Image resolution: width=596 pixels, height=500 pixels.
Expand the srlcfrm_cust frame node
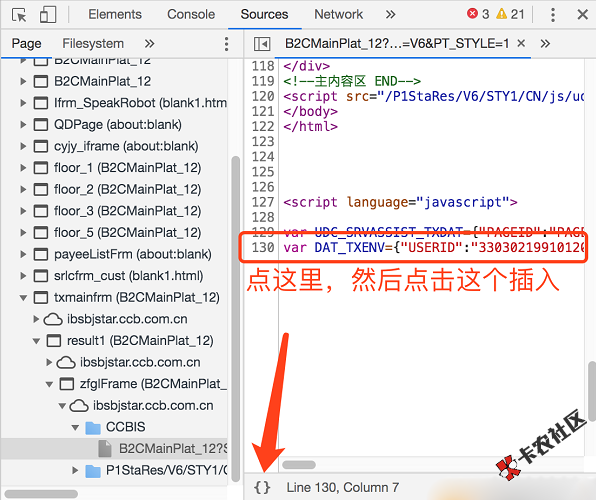click(23, 276)
